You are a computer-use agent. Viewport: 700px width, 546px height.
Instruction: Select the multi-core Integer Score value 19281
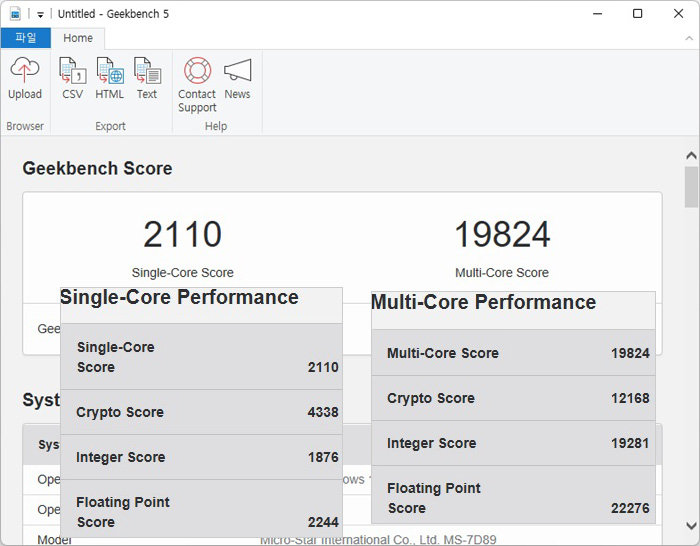pyautogui.click(x=630, y=443)
